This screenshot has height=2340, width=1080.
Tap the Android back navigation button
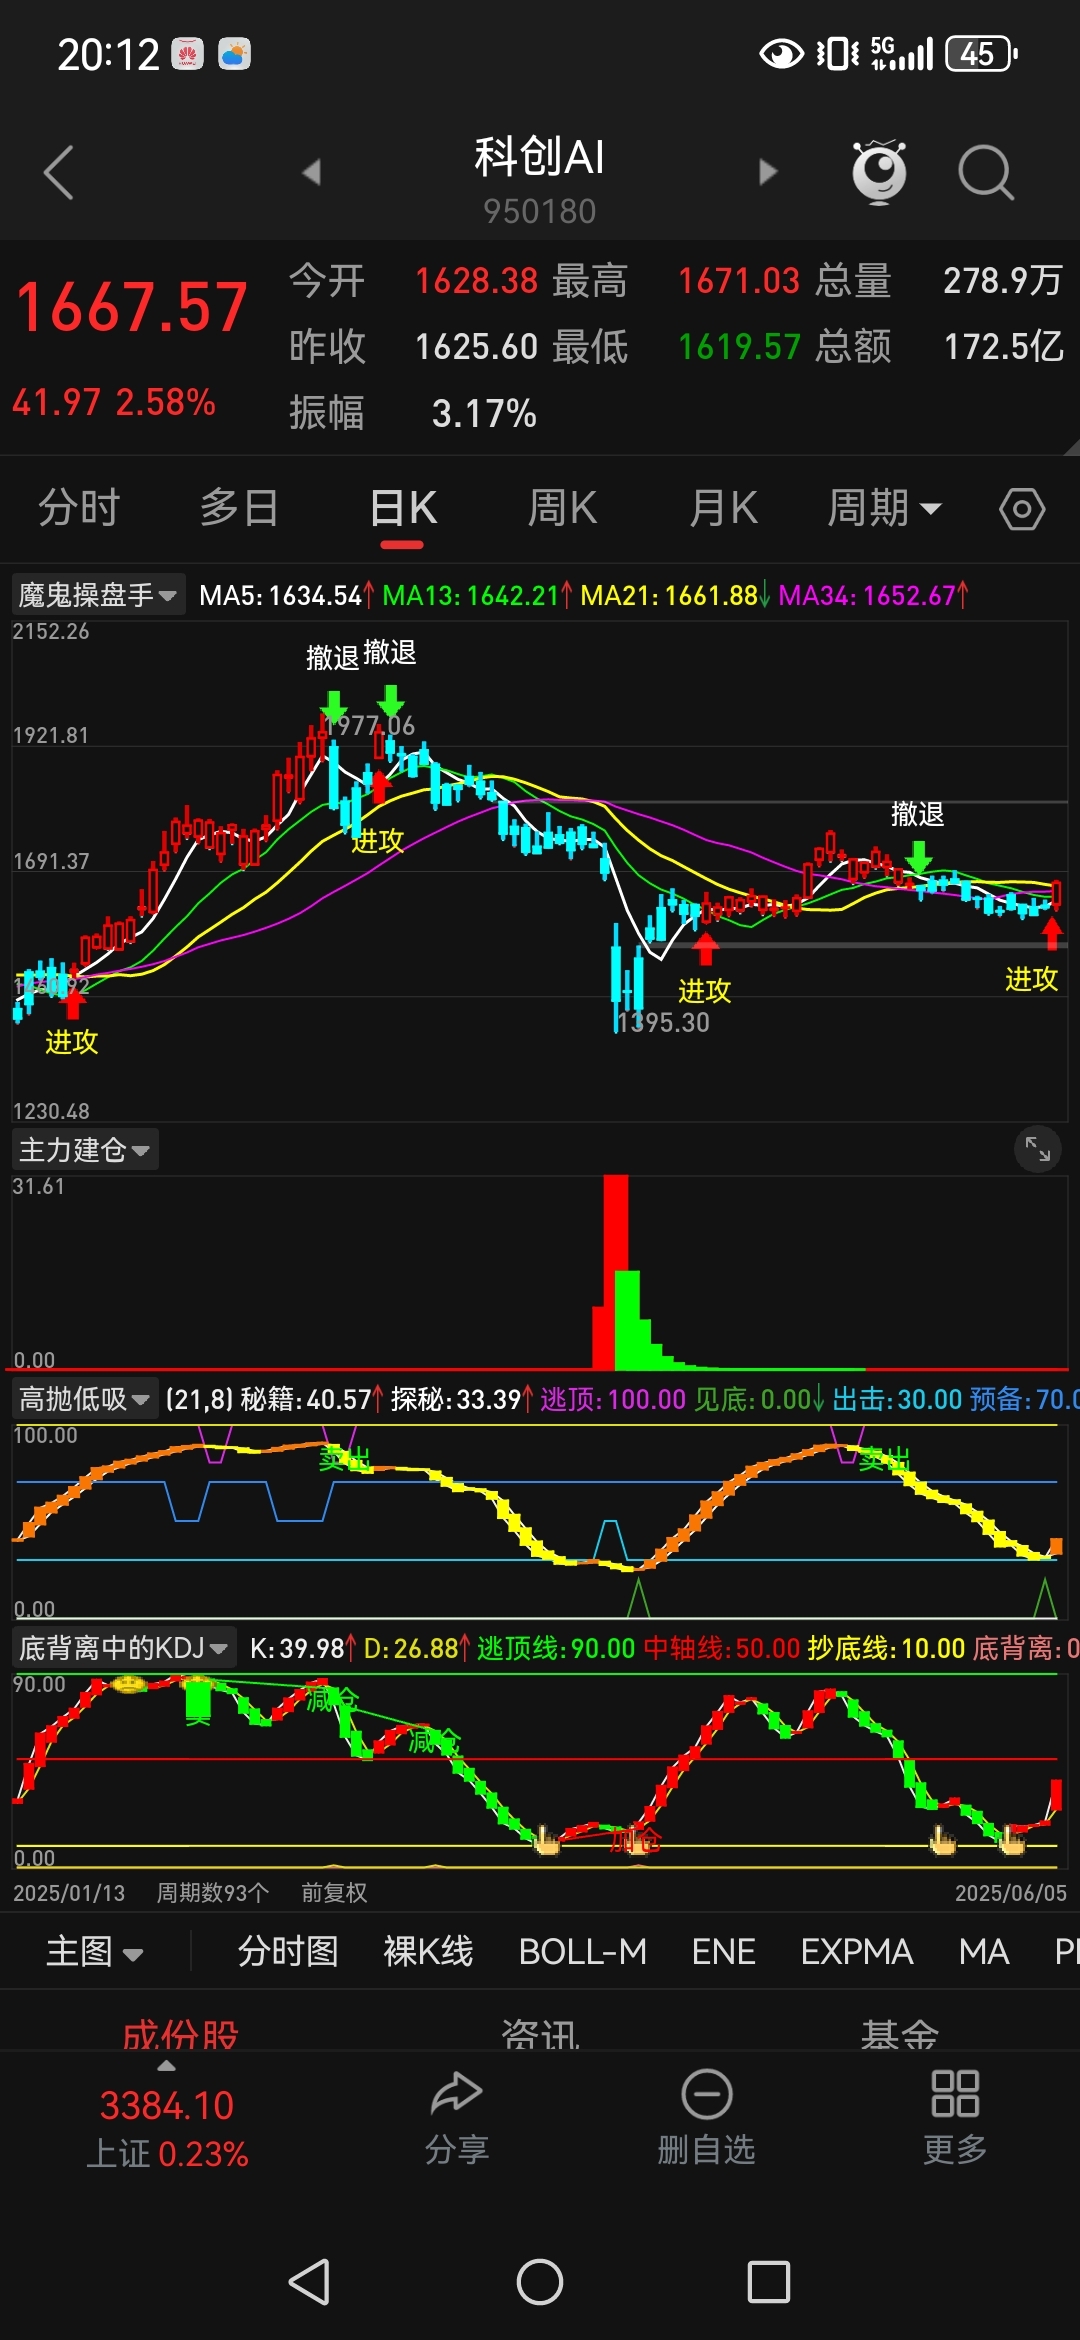click(309, 2282)
